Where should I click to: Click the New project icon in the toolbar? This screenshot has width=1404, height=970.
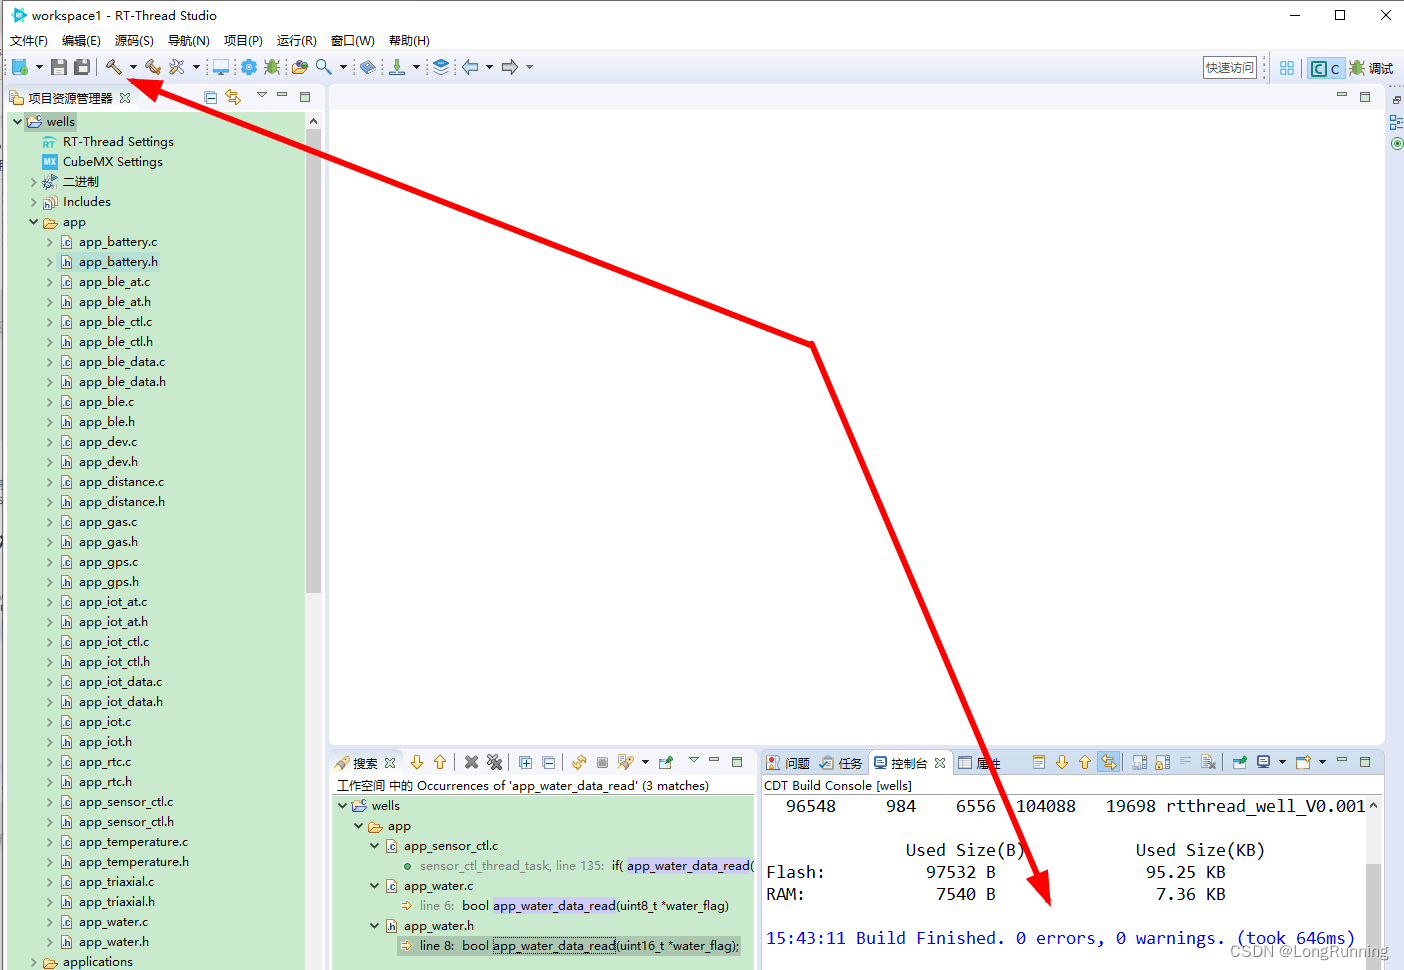click(x=19, y=67)
